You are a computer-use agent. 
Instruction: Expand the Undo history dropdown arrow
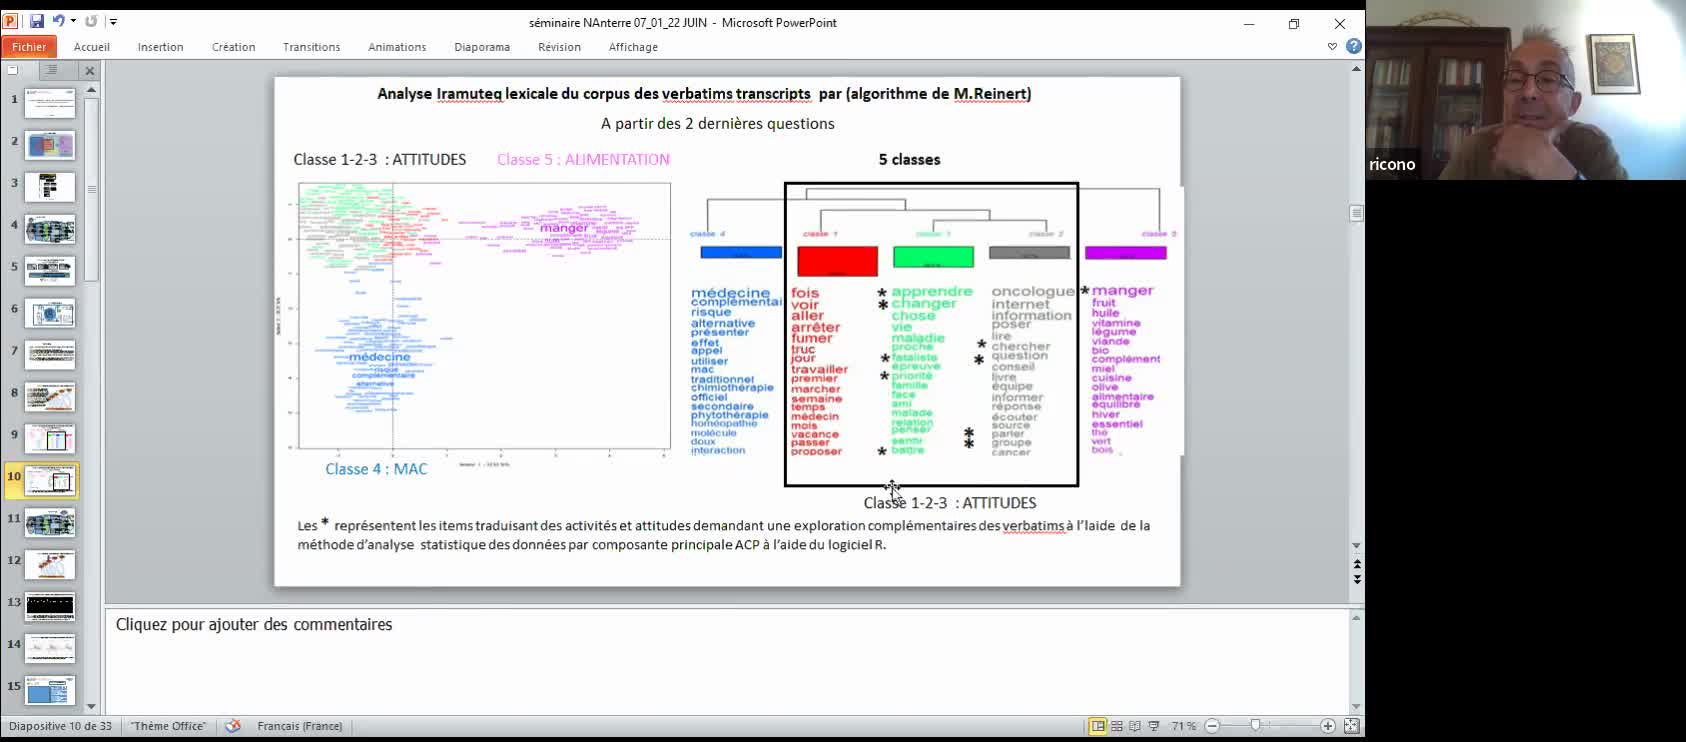click(73, 21)
